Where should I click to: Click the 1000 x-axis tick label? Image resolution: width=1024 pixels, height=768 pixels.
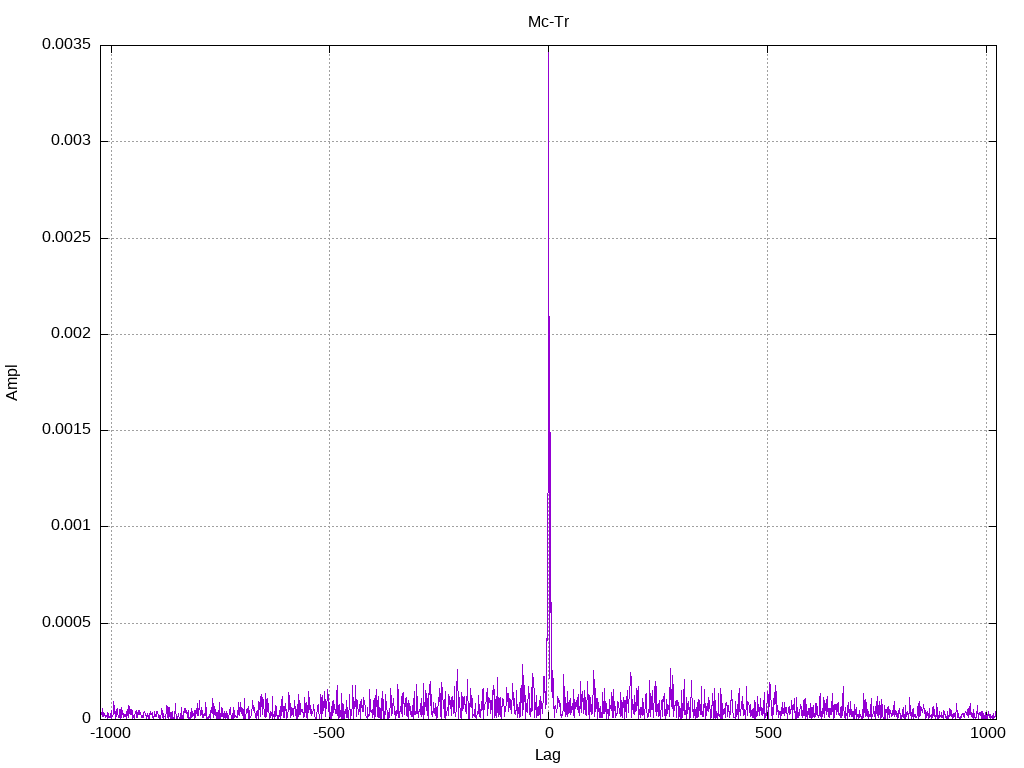tap(987, 733)
